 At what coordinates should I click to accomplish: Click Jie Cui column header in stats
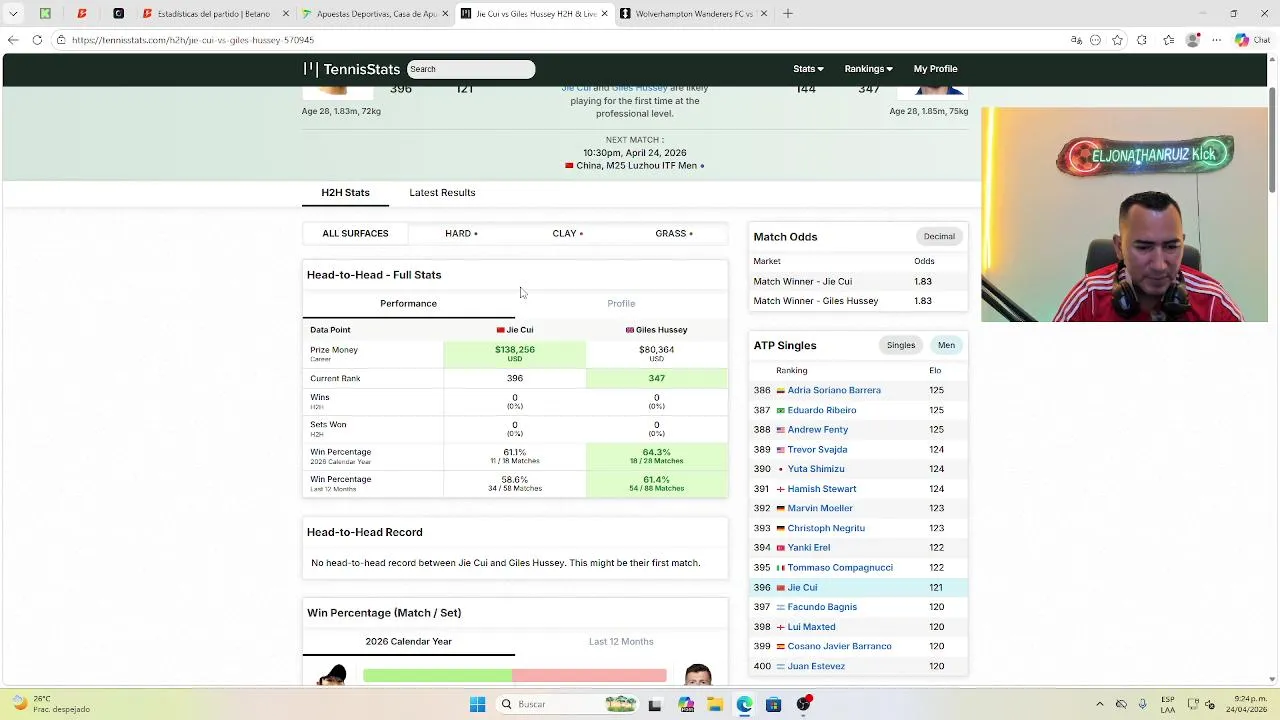(x=515, y=330)
